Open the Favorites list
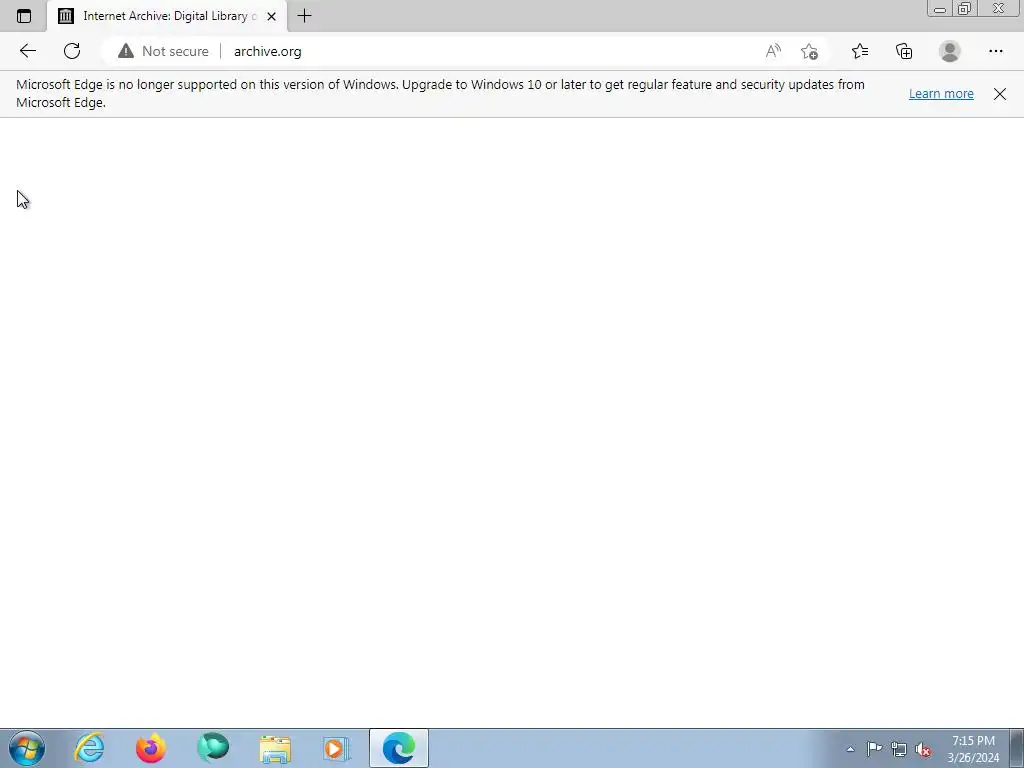Screen dimensions: 1024x768 tap(860, 51)
